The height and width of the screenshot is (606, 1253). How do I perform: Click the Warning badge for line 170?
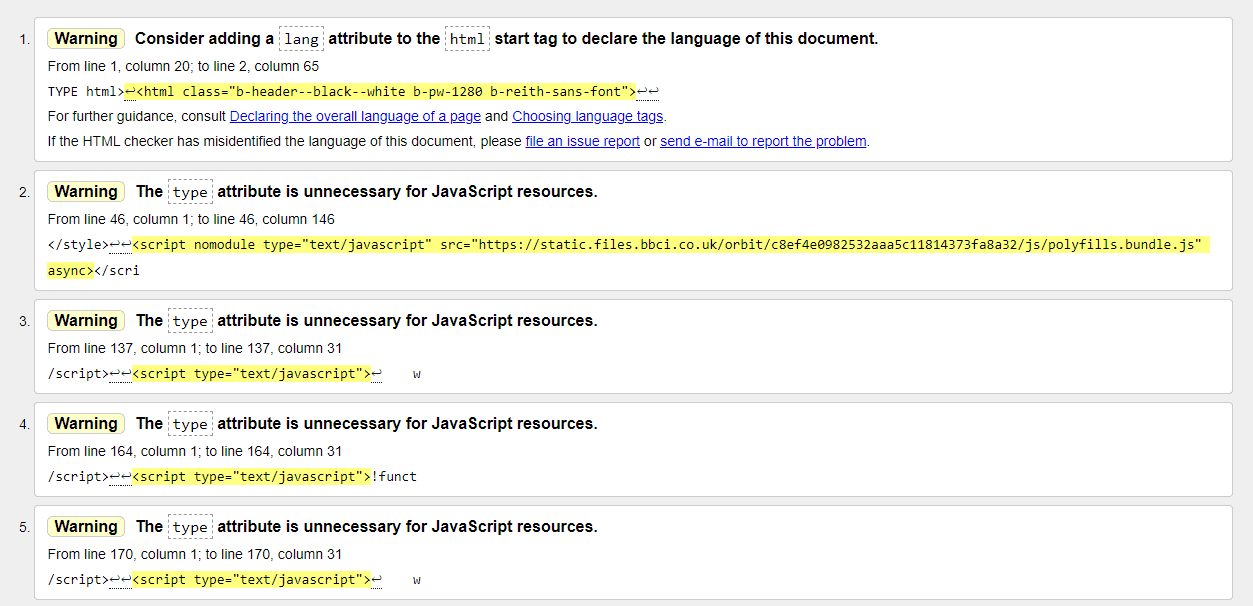pyautogui.click(x=85, y=526)
